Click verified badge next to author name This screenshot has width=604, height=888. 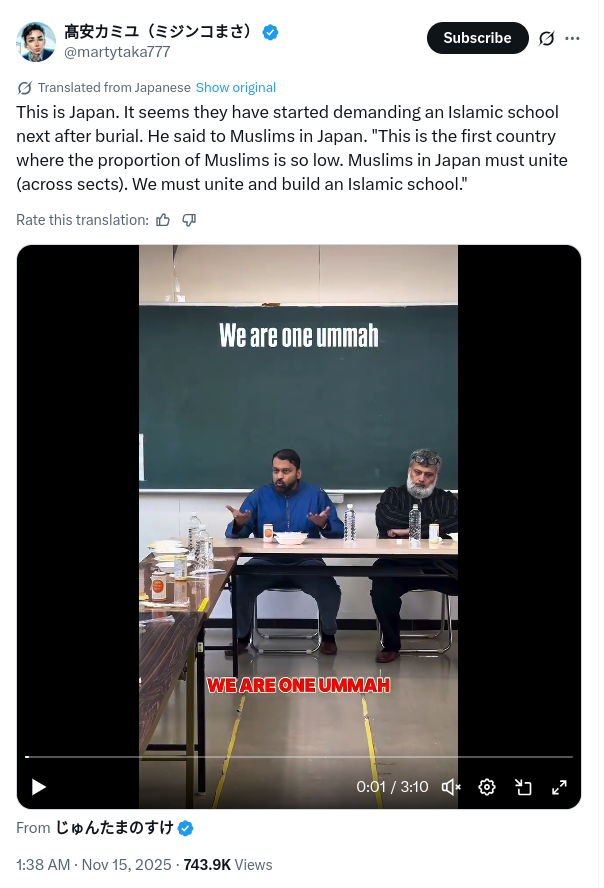pyautogui.click(x=270, y=32)
